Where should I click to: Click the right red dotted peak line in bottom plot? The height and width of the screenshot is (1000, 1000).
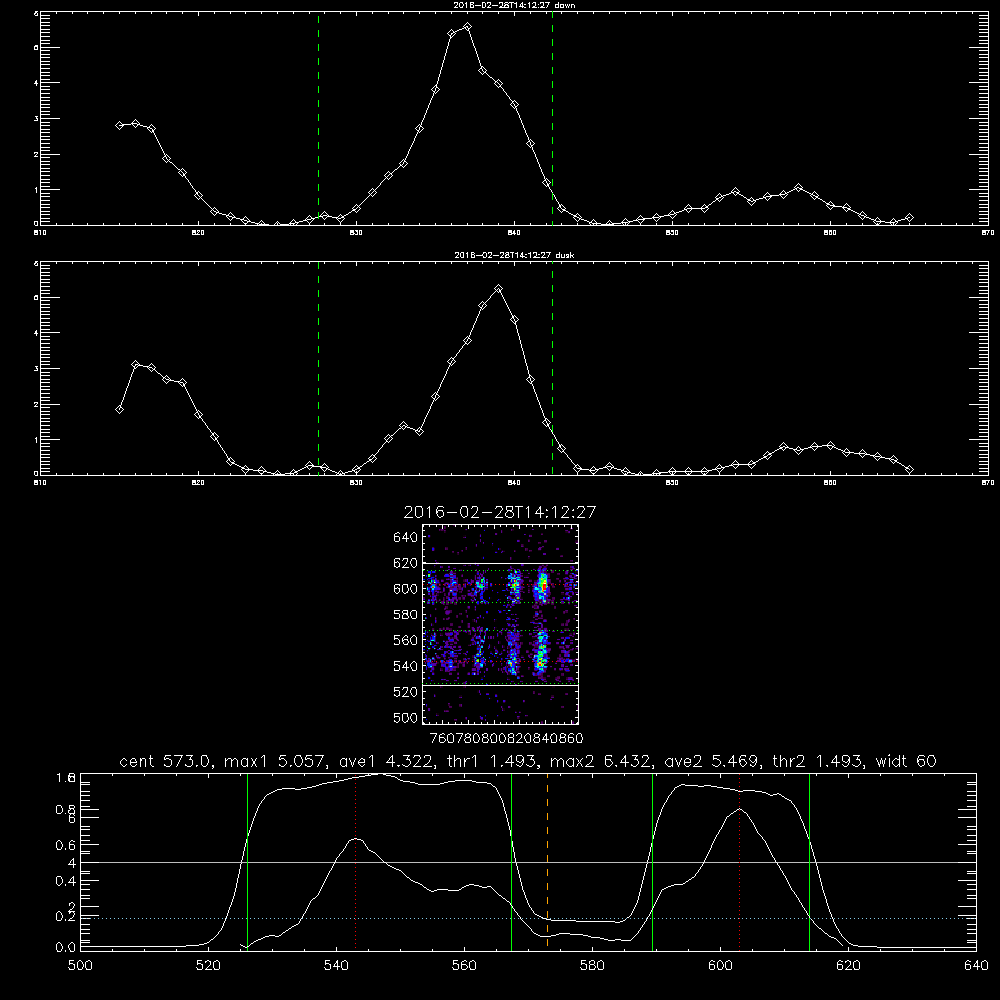(x=740, y=861)
